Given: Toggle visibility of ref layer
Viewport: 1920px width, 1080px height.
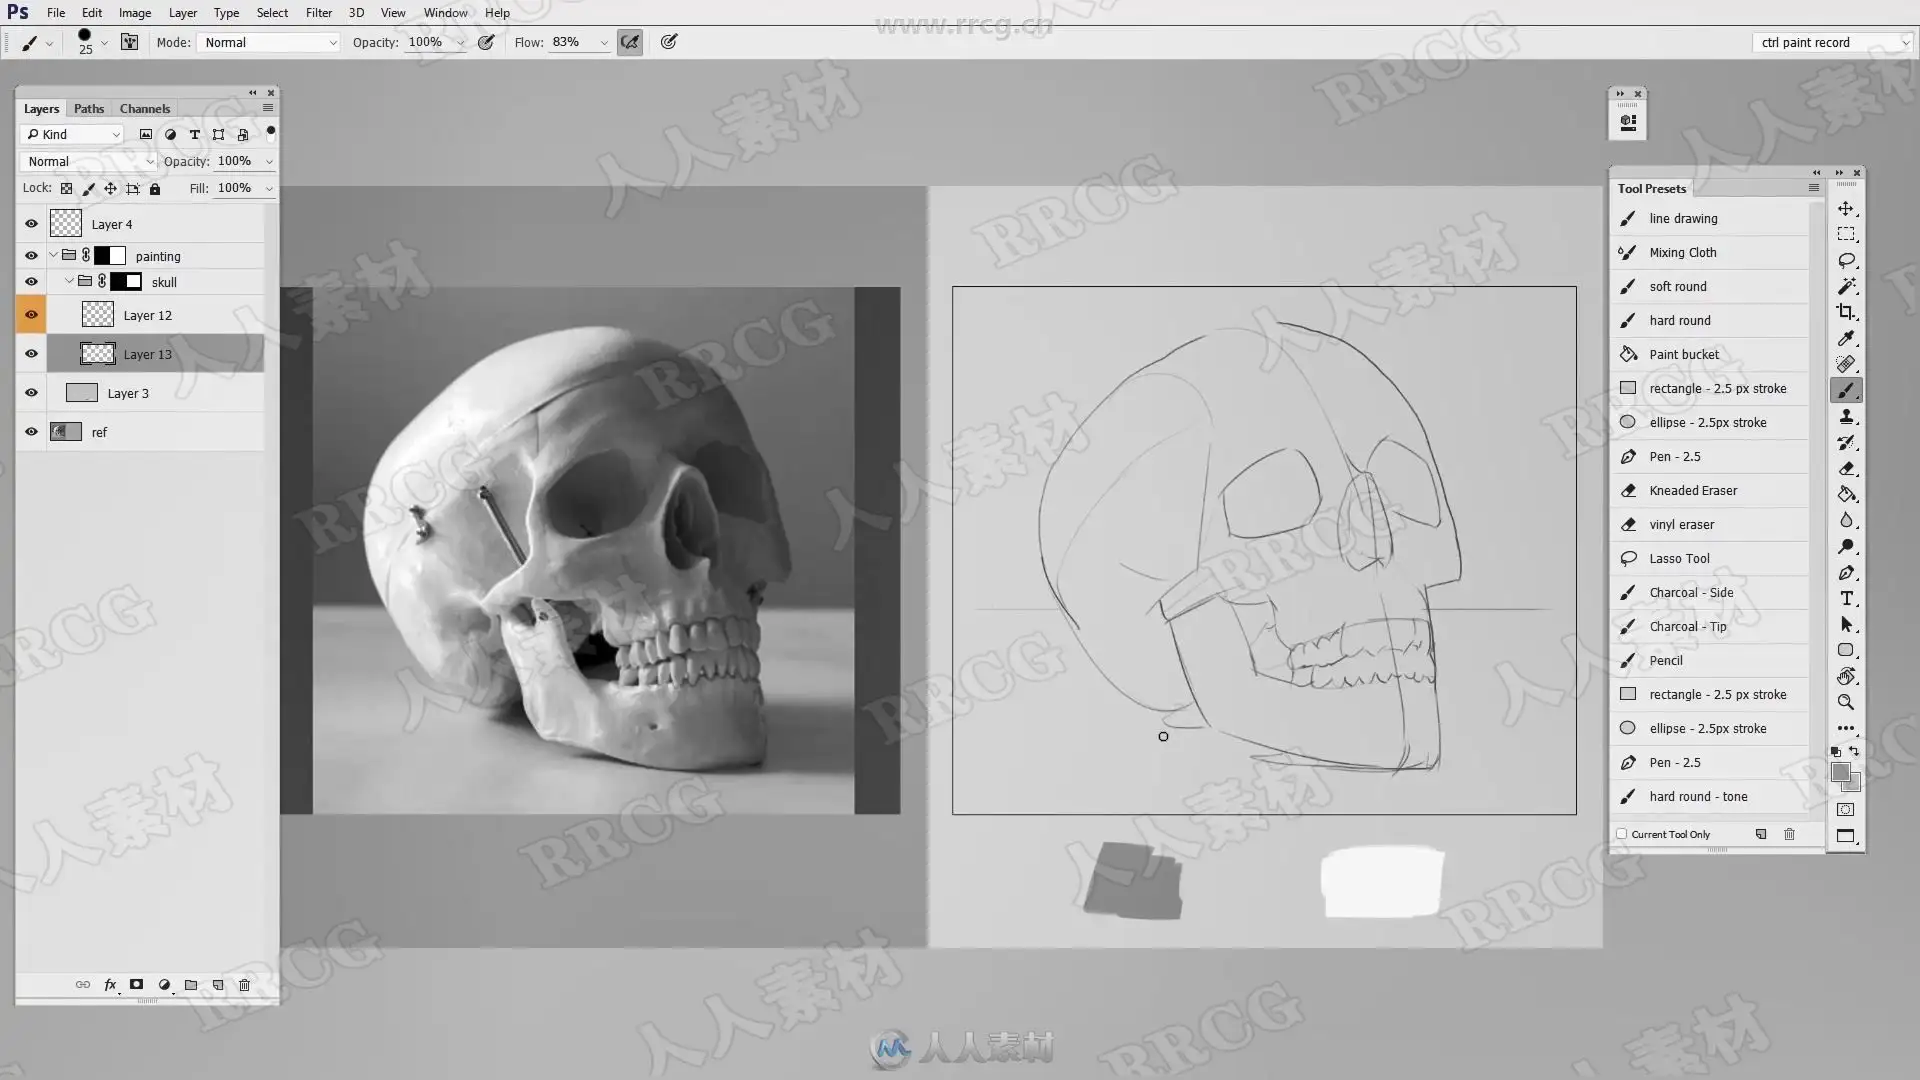Looking at the screenshot, I should (x=31, y=432).
